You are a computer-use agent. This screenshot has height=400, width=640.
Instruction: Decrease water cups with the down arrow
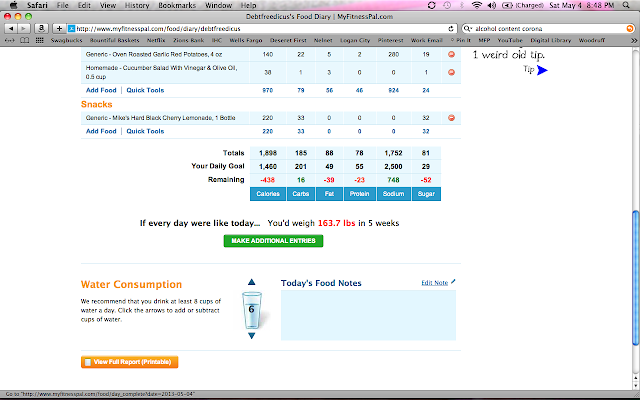pos(251,336)
